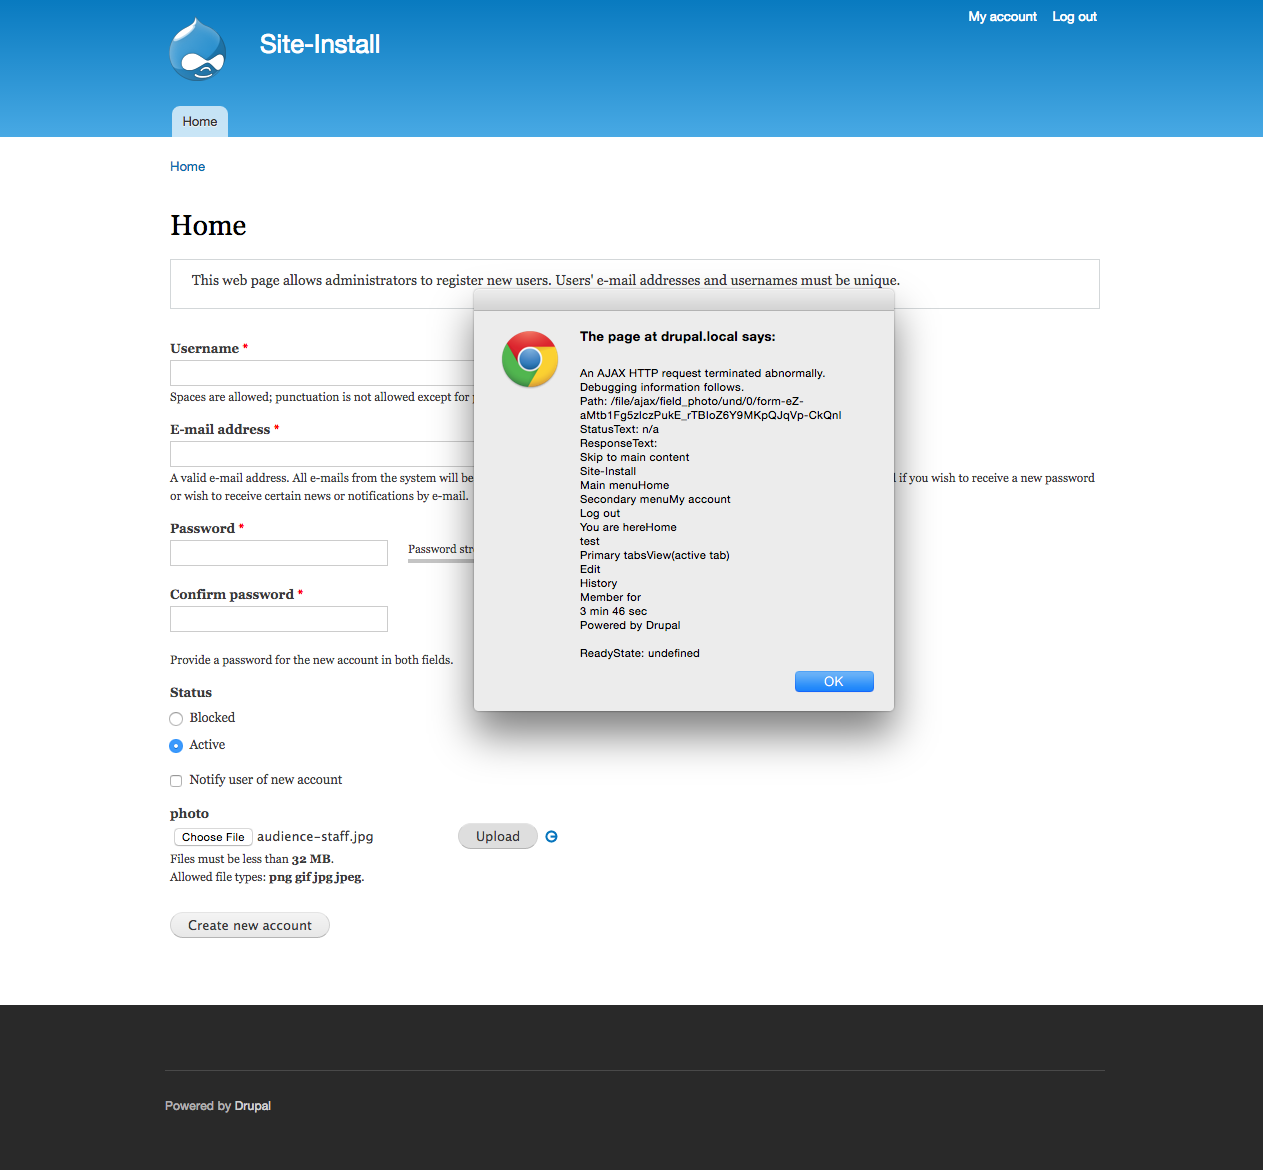
Task: Open the Choose File dialog
Action: point(212,837)
